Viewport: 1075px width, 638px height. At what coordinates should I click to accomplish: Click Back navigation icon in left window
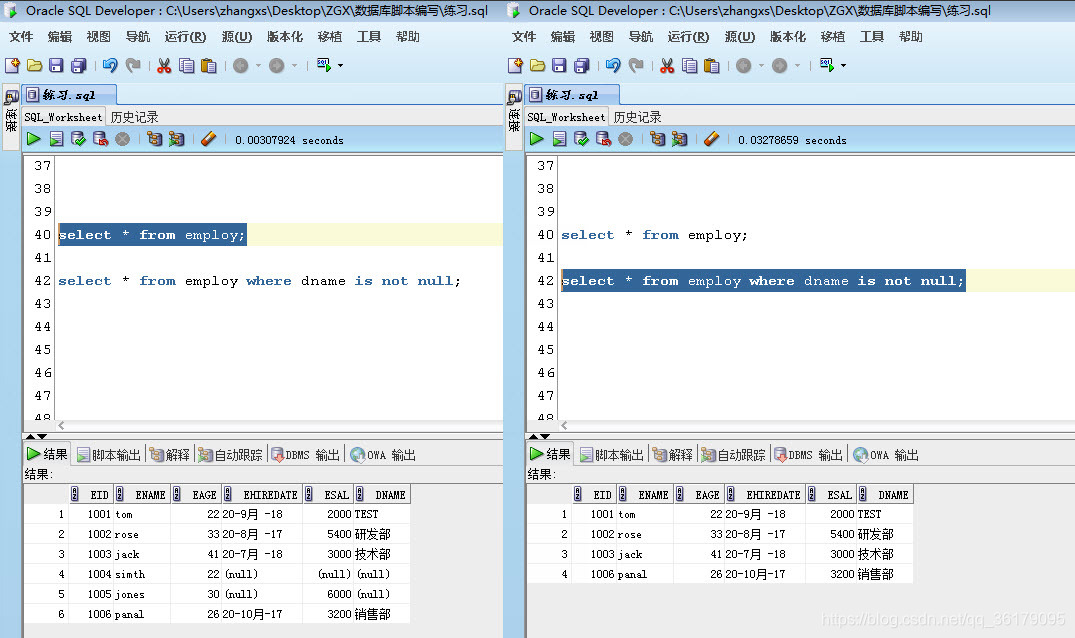pos(241,65)
